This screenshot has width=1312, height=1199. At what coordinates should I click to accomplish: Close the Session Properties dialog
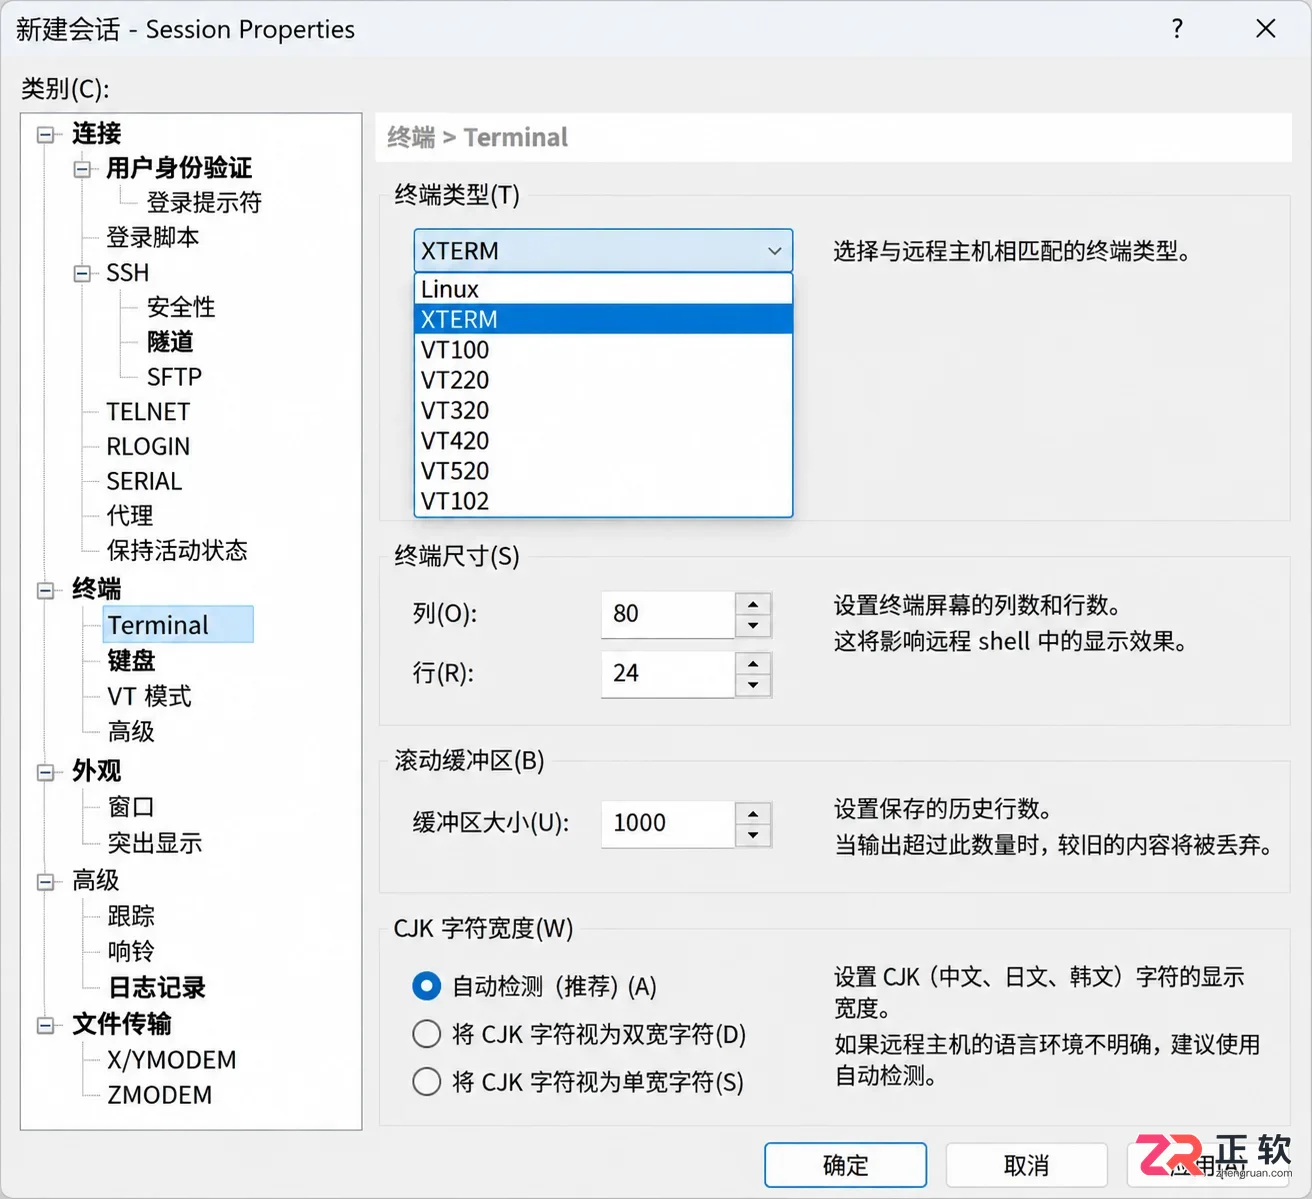pos(1265,29)
